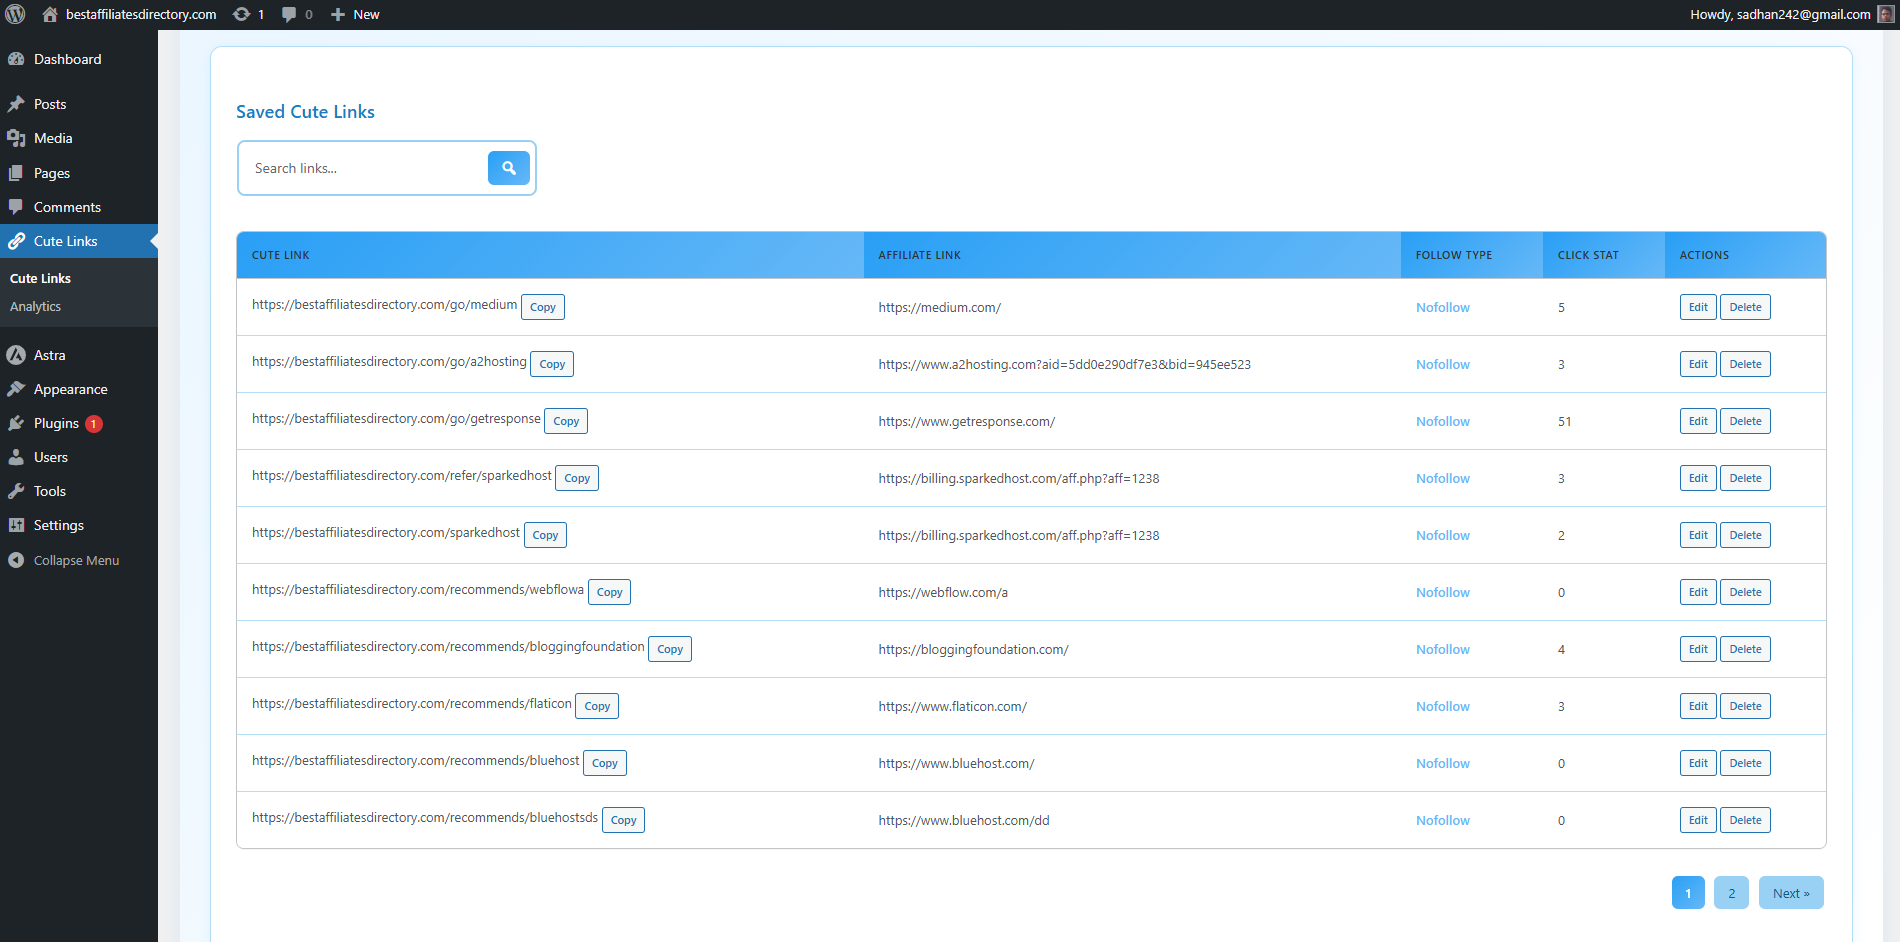Copy the a2hosting cute link
The width and height of the screenshot is (1900, 942).
pos(551,363)
